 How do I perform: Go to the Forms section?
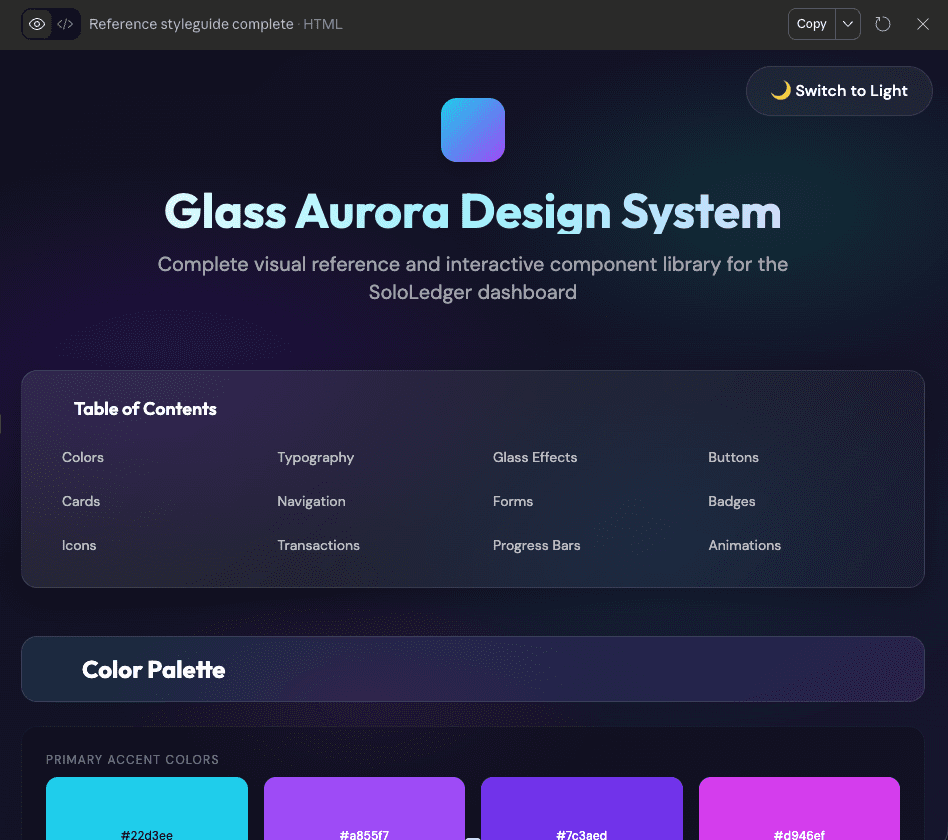coord(513,501)
